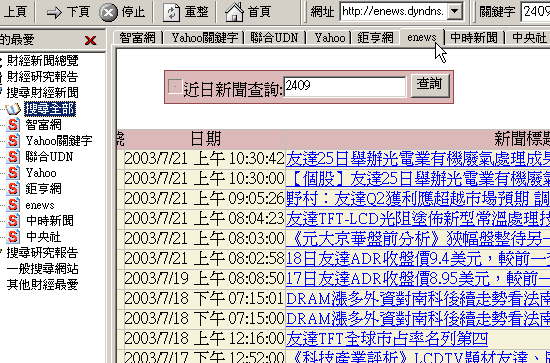Screen dimensions: 550x363
Task: Click the 重整 refresh toolbar icon
Action: [172, 13]
